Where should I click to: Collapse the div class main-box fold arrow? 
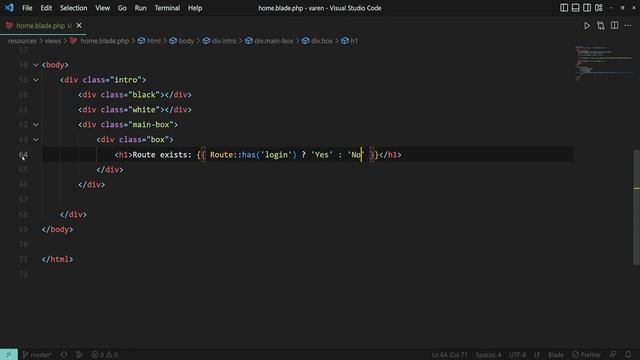[36, 125]
